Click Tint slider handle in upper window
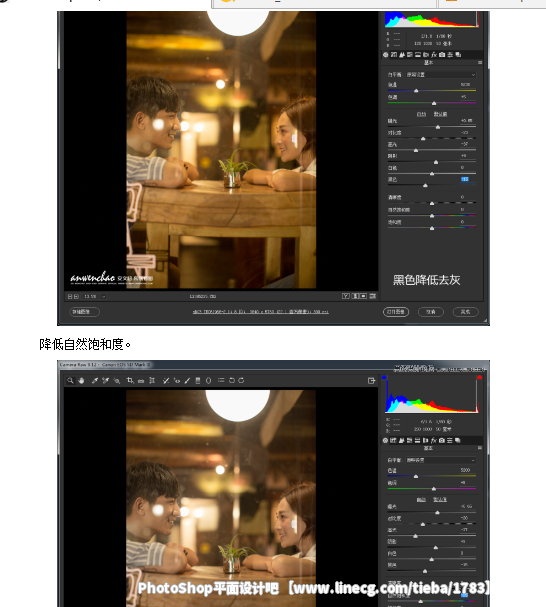546x607 pixels. tap(434, 103)
